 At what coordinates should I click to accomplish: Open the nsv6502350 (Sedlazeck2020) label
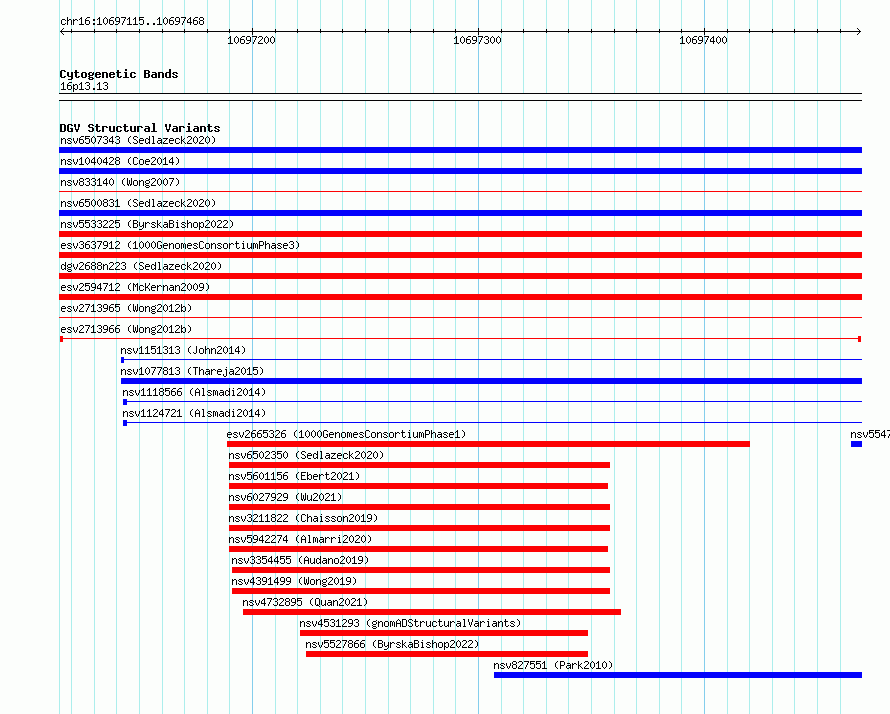[x=307, y=455]
